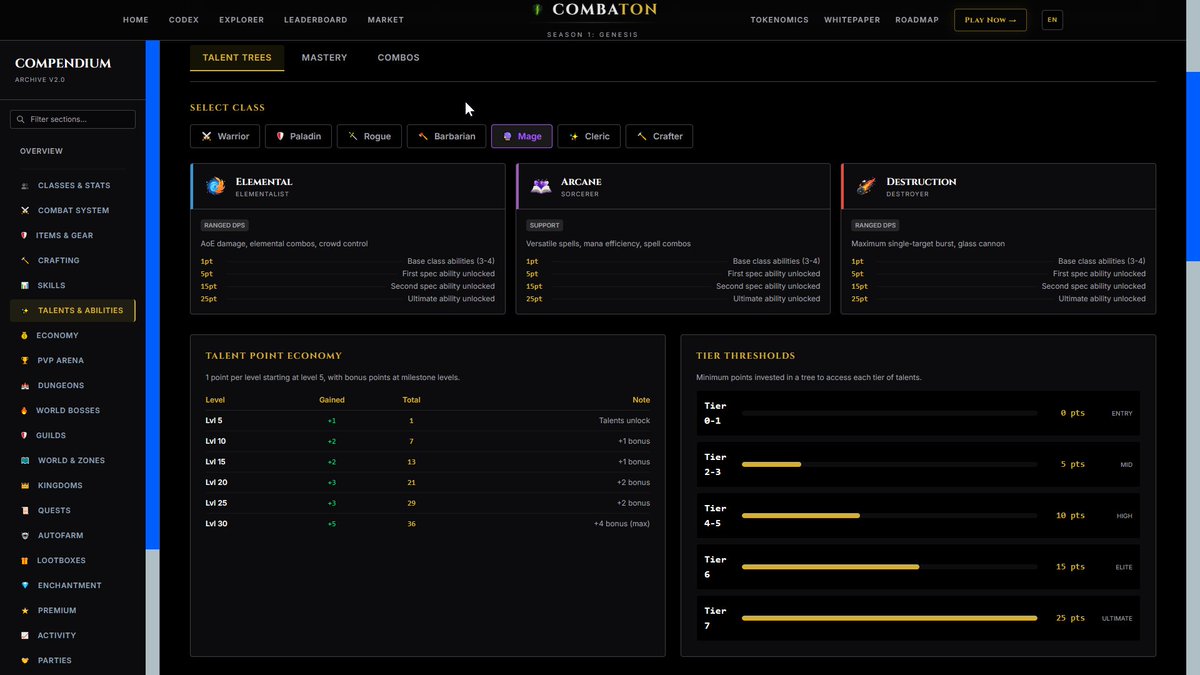The width and height of the screenshot is (1200, 675).
Task: Click the search icon in filter box
Action: [x=20, y=119]
